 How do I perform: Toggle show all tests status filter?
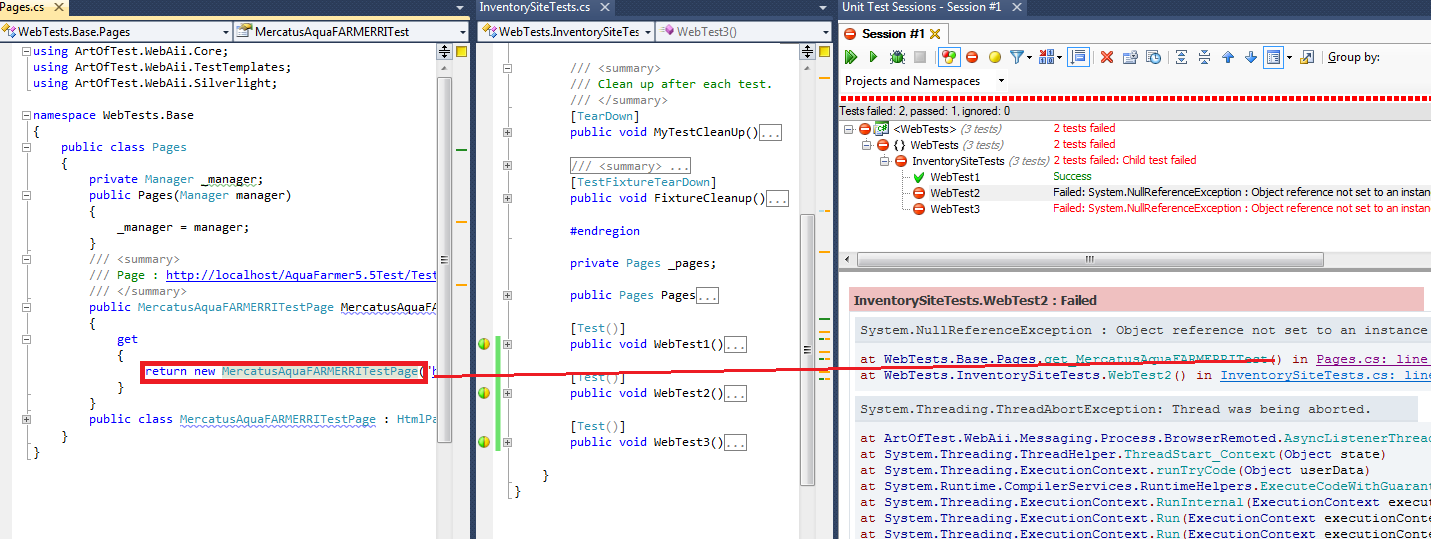948,58
